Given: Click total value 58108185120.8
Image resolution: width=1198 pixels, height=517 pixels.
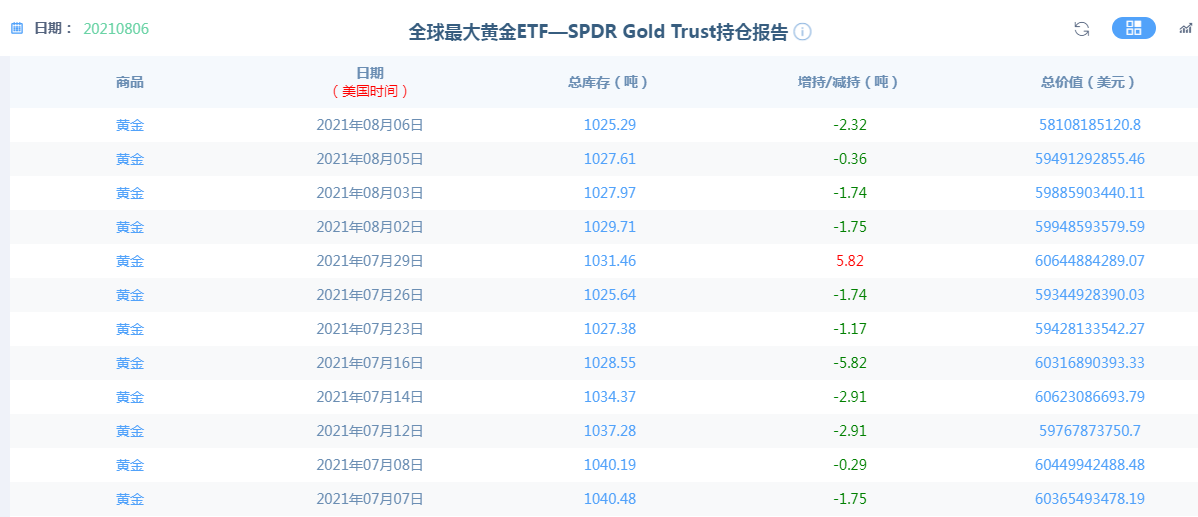Looking at the screenshot, I should click(1090, 125).
